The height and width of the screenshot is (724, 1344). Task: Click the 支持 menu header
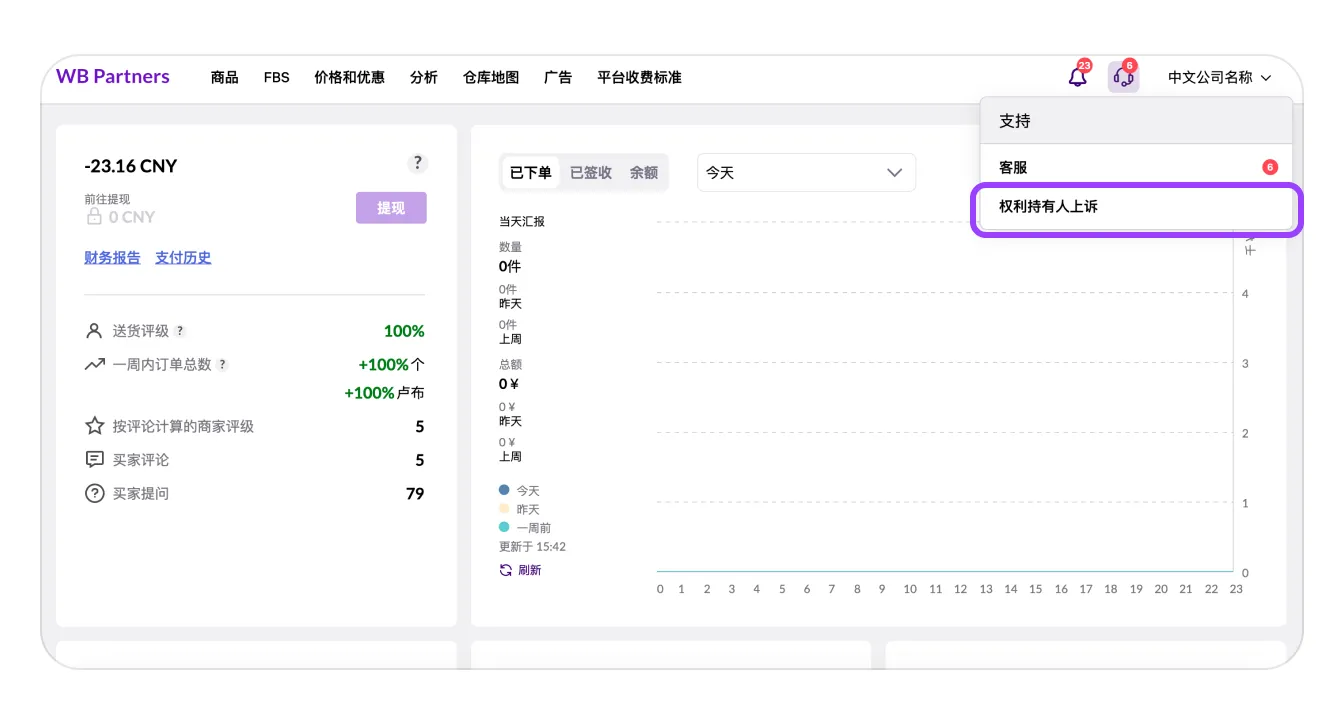pyautogui.click(x=1136, y=121)
